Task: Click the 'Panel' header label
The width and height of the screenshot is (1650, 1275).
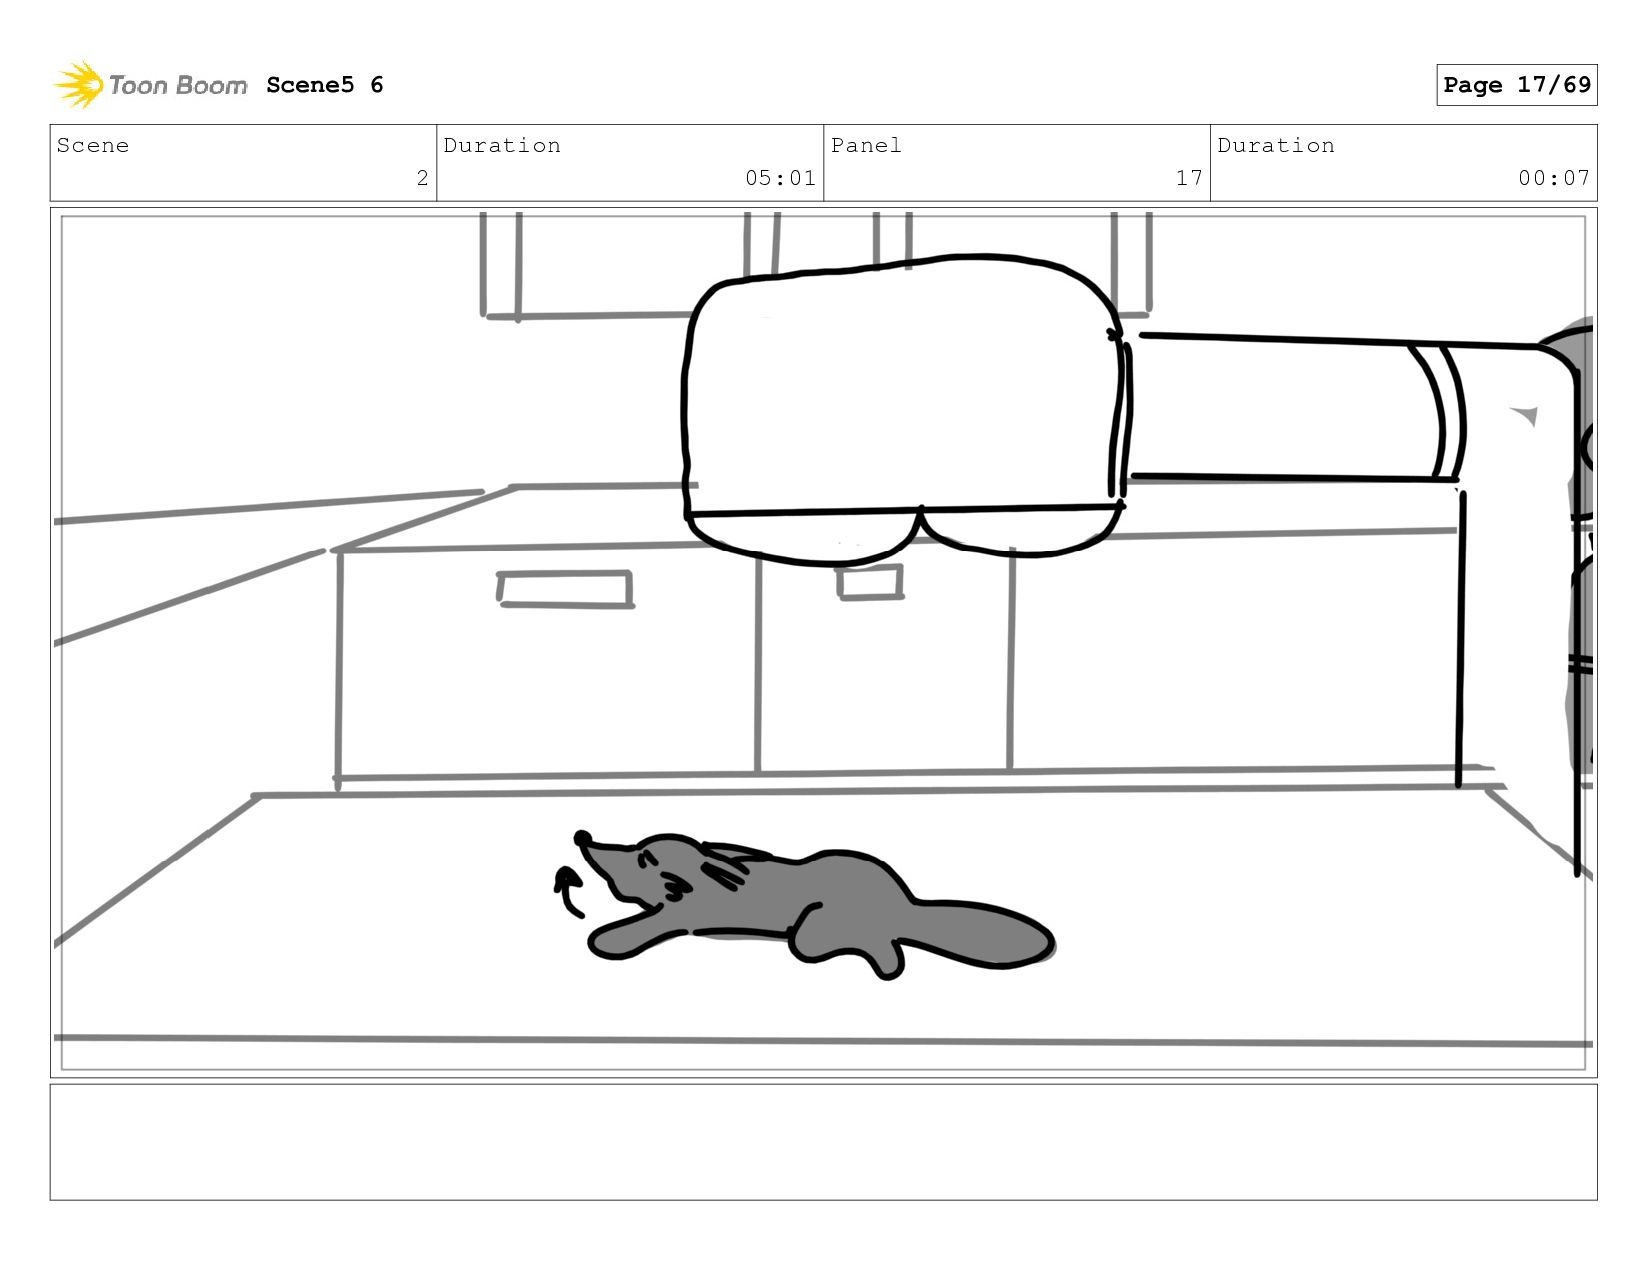Action: click(866, 145)
